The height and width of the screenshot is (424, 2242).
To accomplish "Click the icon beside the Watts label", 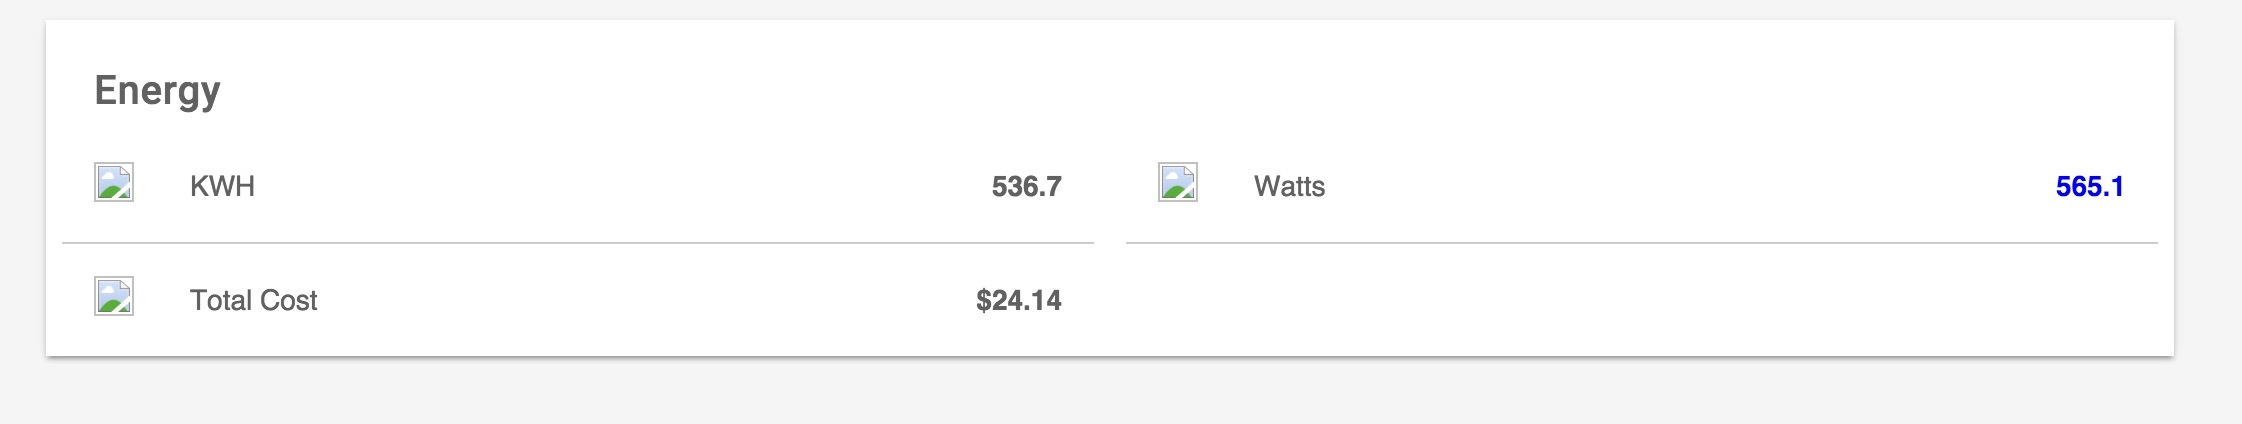I will (x=1178, y=183).
